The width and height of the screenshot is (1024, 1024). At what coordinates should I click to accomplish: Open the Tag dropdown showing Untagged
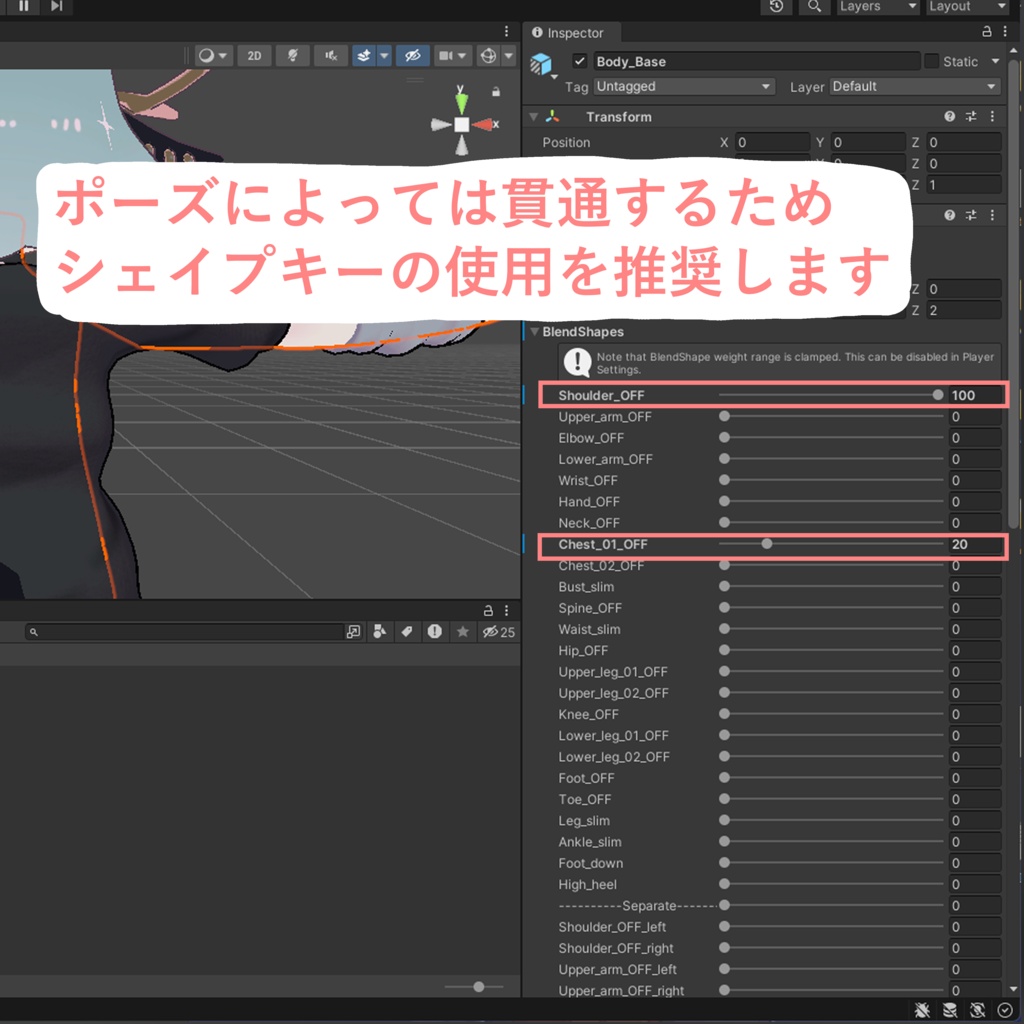pos(684,86)
